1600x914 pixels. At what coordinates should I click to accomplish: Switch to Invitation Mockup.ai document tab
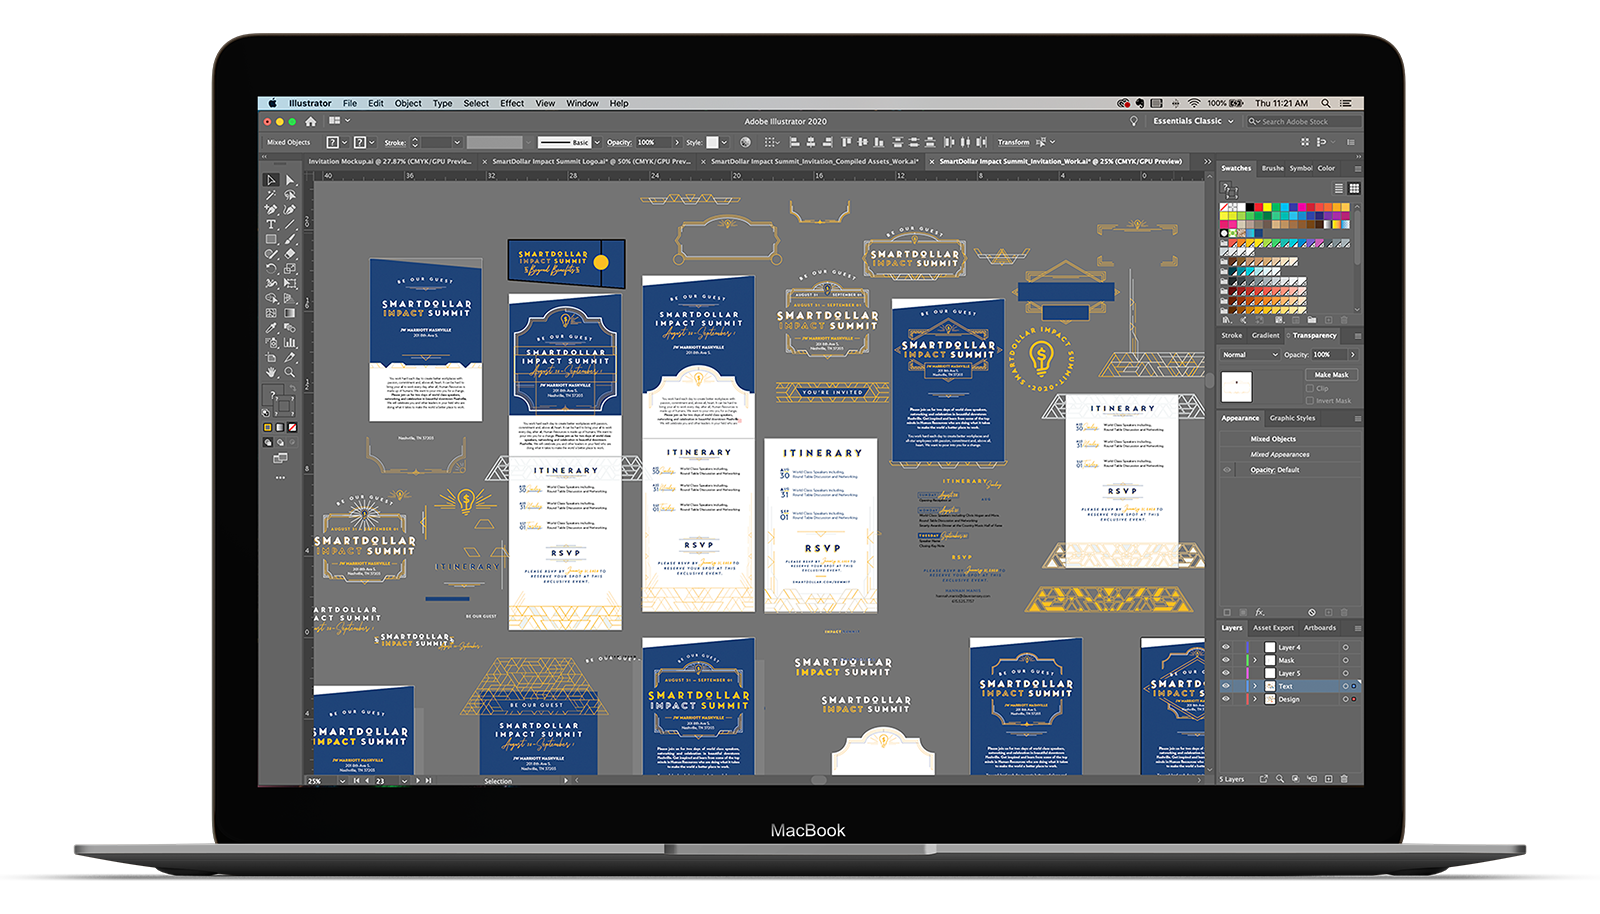coord(390,161)
